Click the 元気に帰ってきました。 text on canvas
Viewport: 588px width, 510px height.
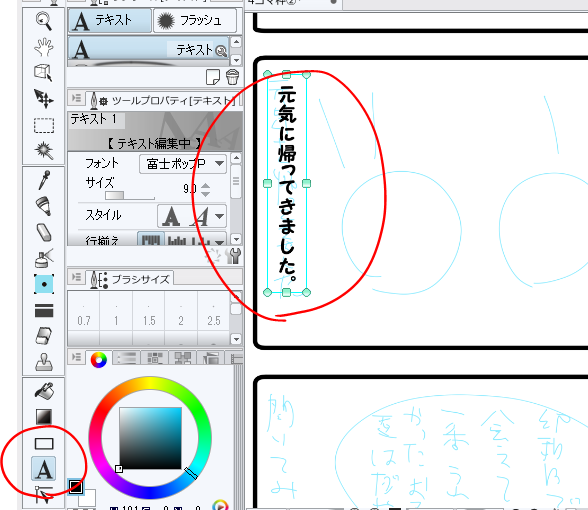click(x=287, y=183)
